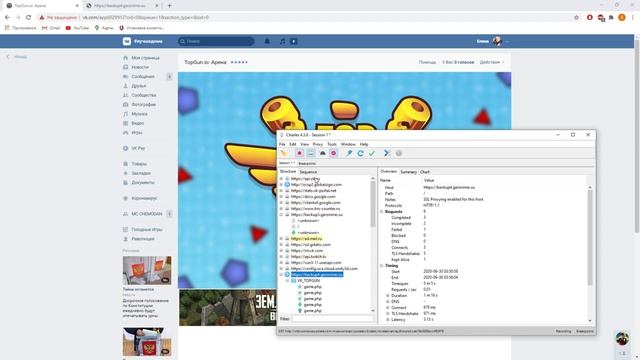Viewport: 640px width, 360px height.
Task: Toggle the Breakpoints icon in Charles toolbar
Action: (333, 153)
